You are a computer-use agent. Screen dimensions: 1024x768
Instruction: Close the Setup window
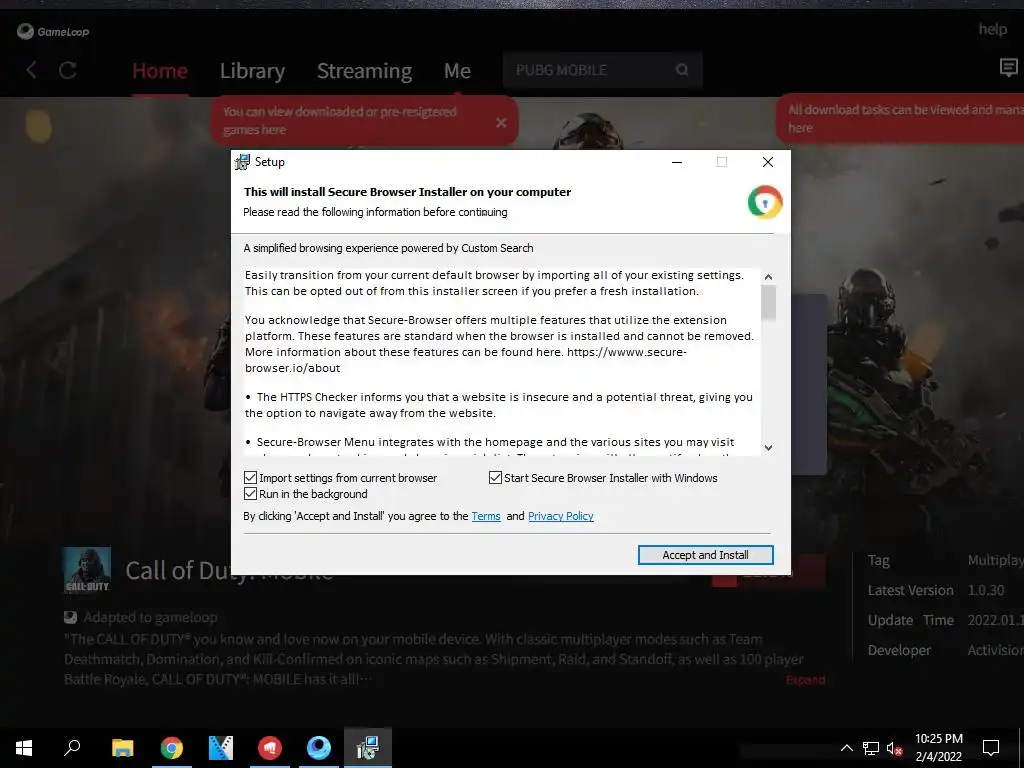click(768, 162)
